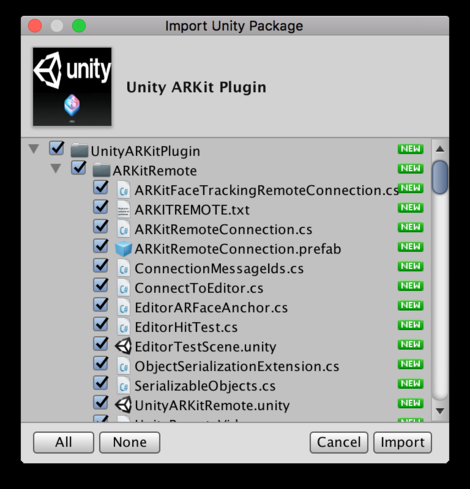This screenshot has height=489, width=470.
Task: Click the ARKITREMOTE.txt text file icon
Action: (123, 210)
